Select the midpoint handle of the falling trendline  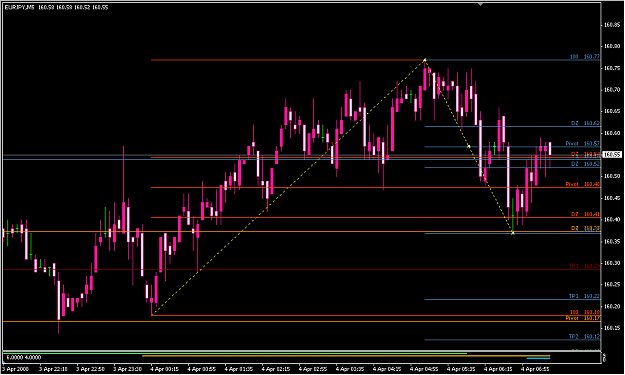469,147
